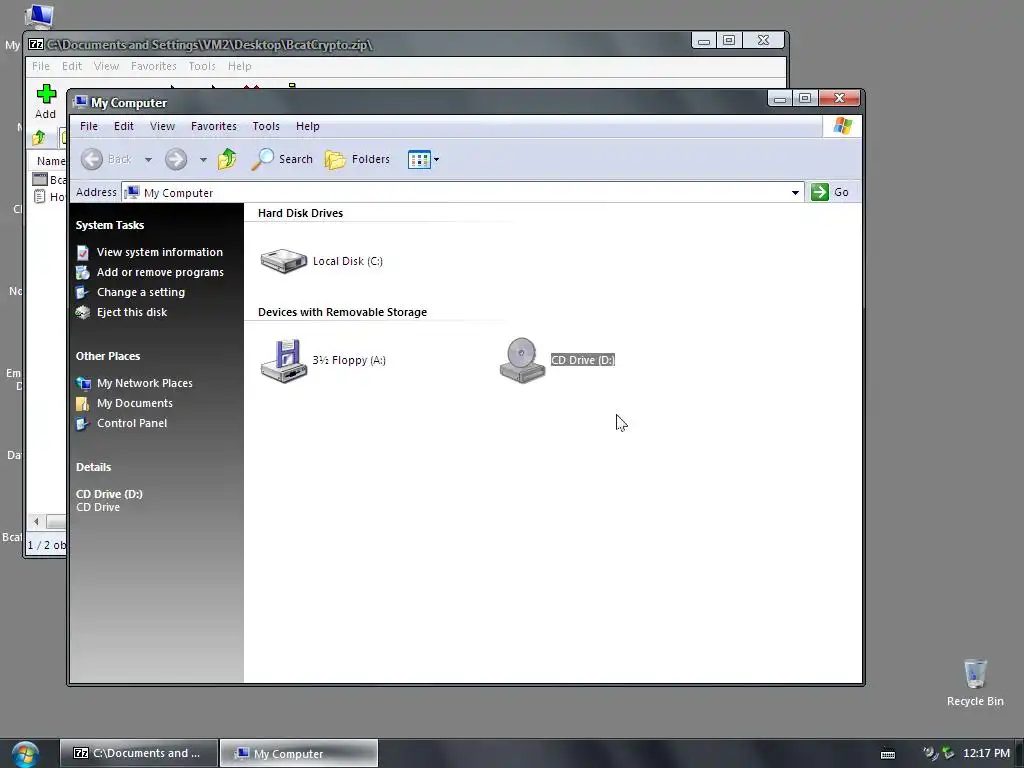Viewport: 1024px width, 768px height.
Task: Click the keyboard icon in system tray
Action: point(888,754)
